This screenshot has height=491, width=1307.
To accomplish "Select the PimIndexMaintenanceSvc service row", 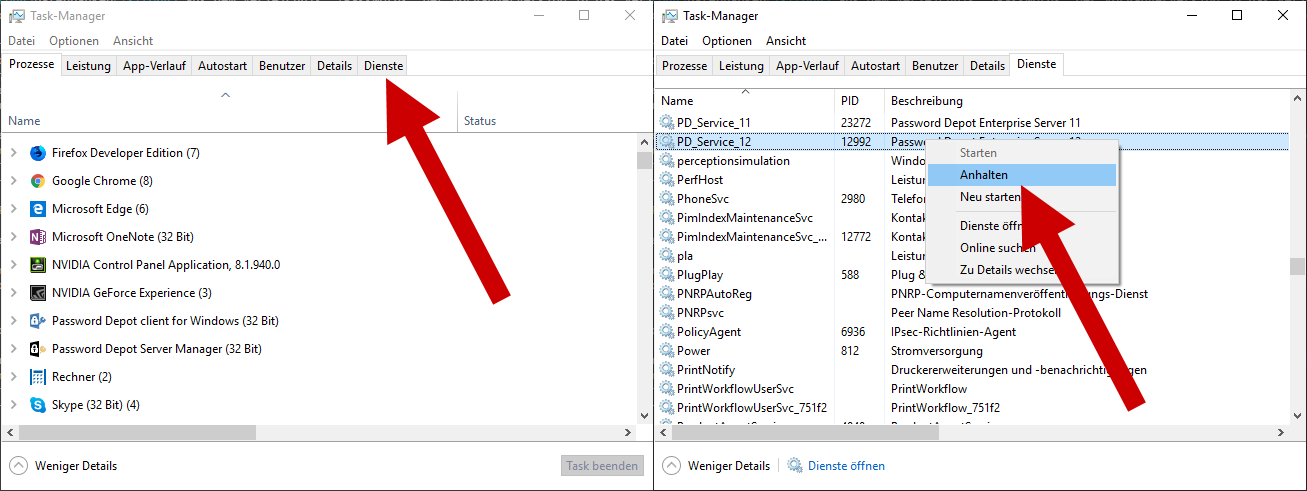I will tap(974, 217).
